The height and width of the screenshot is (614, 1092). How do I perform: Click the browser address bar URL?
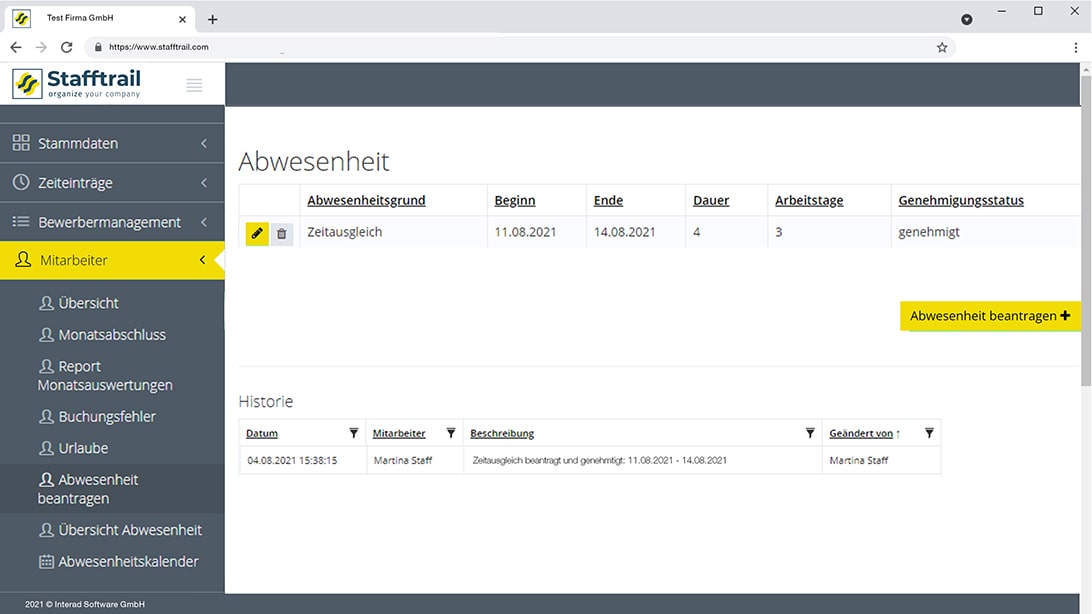tap(159, 47)
